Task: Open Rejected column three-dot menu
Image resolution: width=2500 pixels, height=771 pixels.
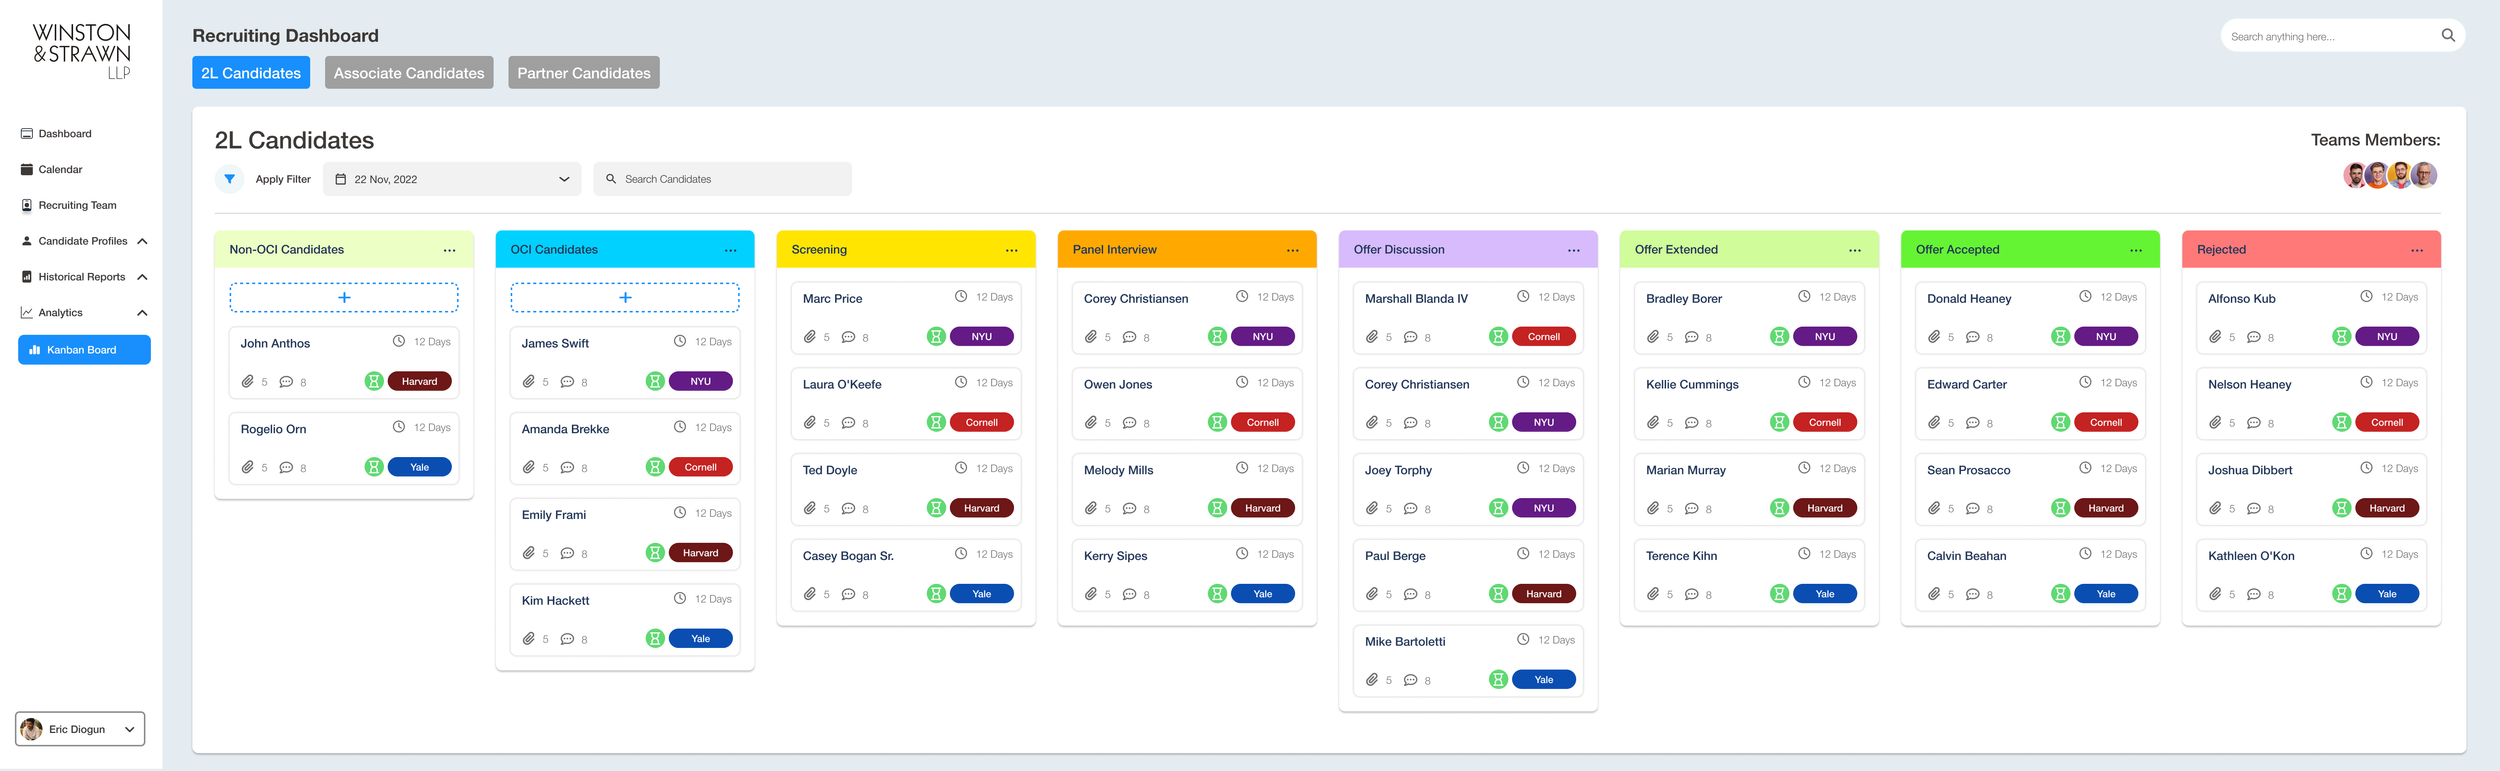Action: coord(2416,250)
